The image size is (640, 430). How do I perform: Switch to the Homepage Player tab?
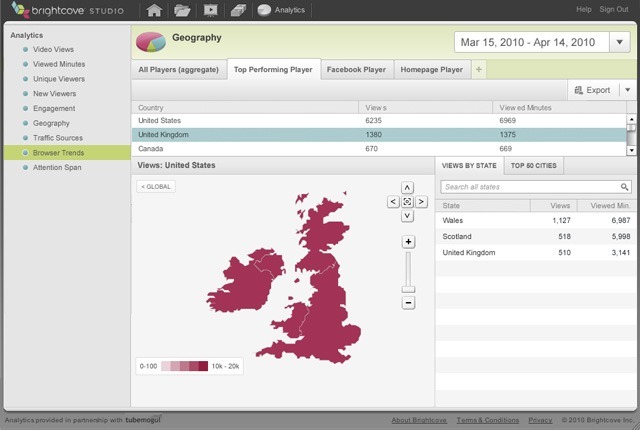point(431,69)
